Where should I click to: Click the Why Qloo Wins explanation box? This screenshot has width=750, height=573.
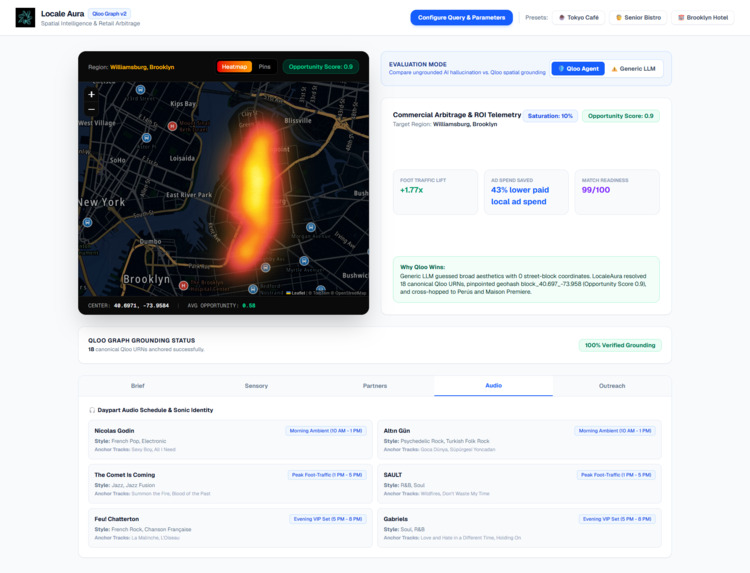click(x=526, y=279)
